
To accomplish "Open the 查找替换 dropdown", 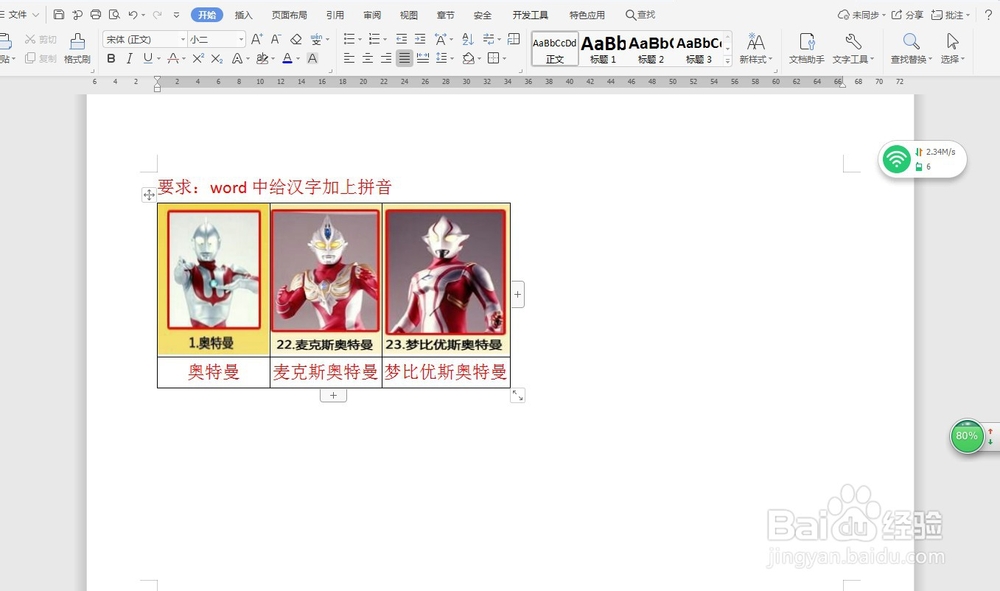I will 911,48.
